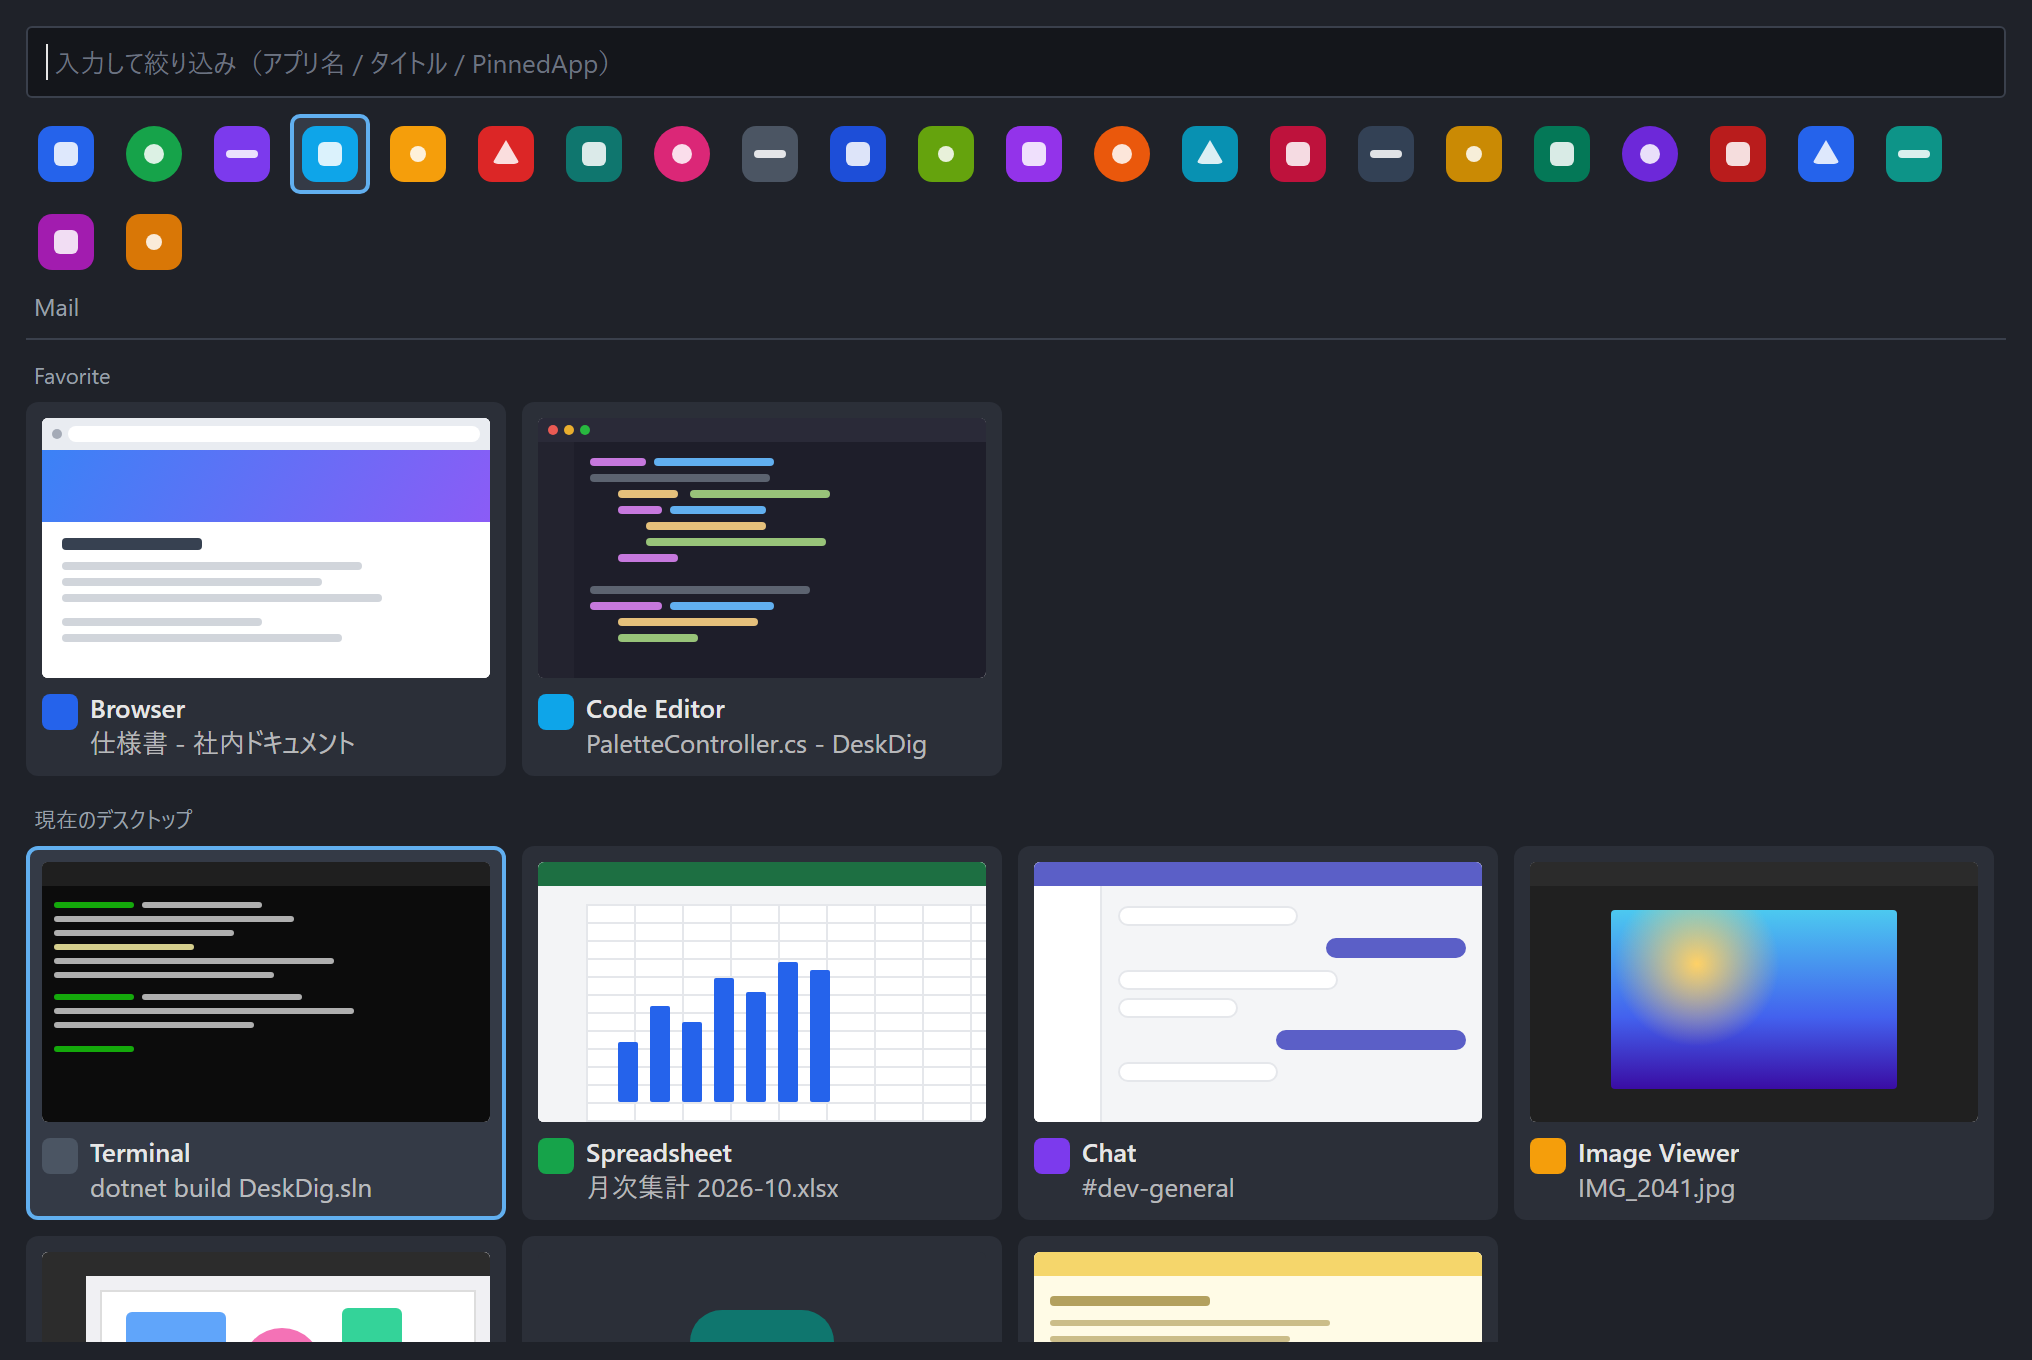The image size is (2032, 1360).
Task: Click the highlighted sky-blue pinned app icon
Action: pos(330,154)
